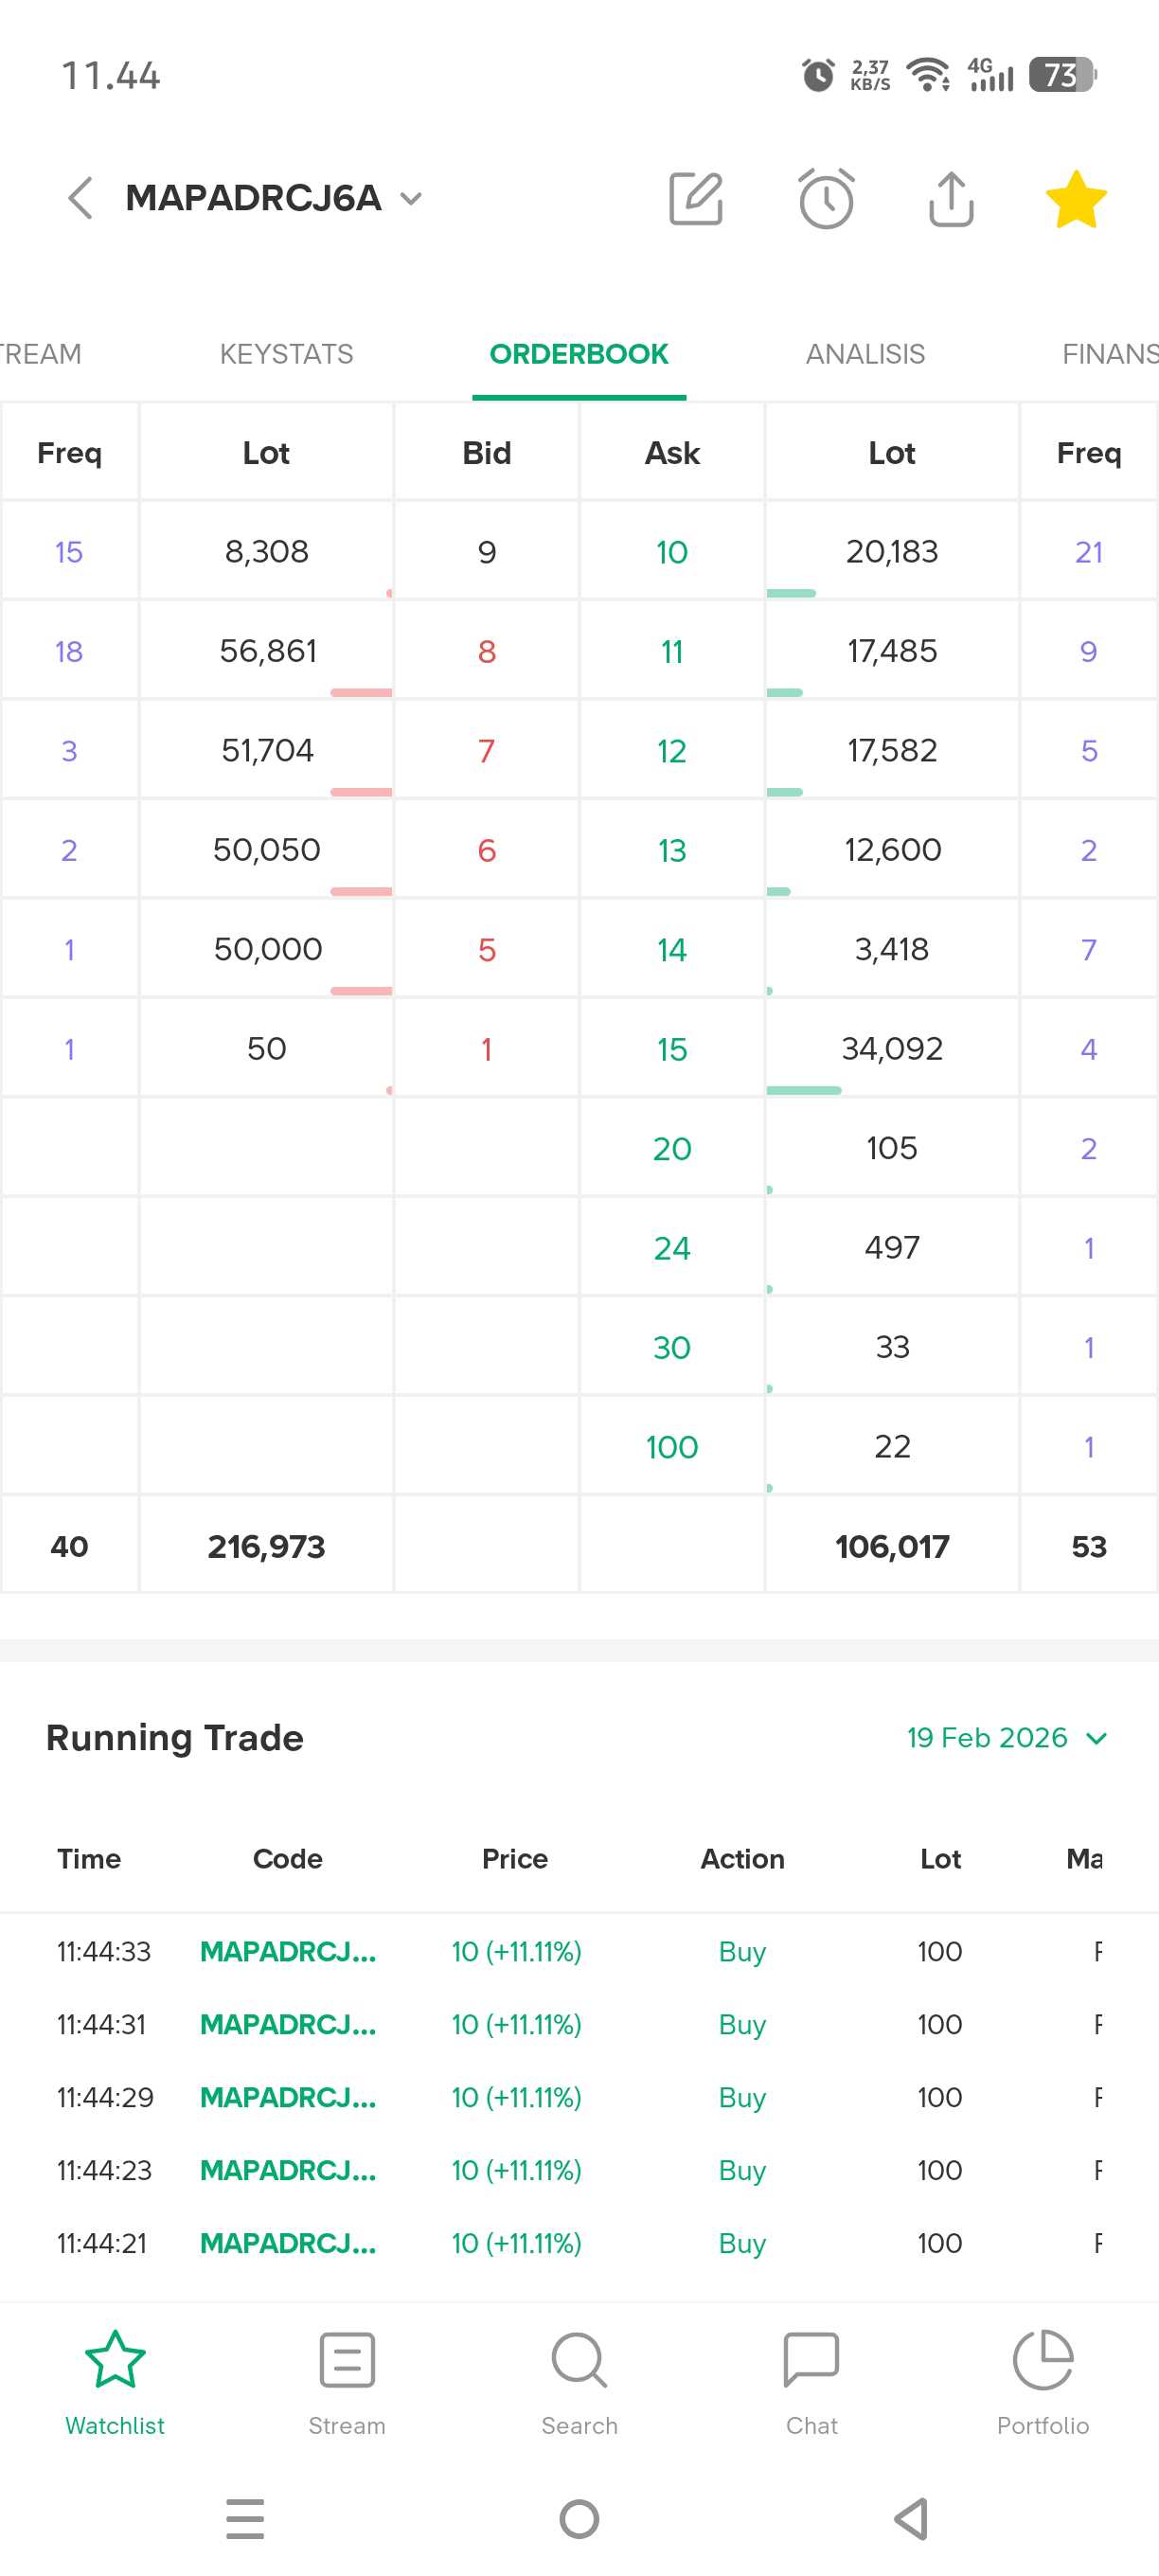The width and height of the screenshot is (1159, 2576).
Task: Switch to the ANALISIS tab
Action: coord(865,354)
